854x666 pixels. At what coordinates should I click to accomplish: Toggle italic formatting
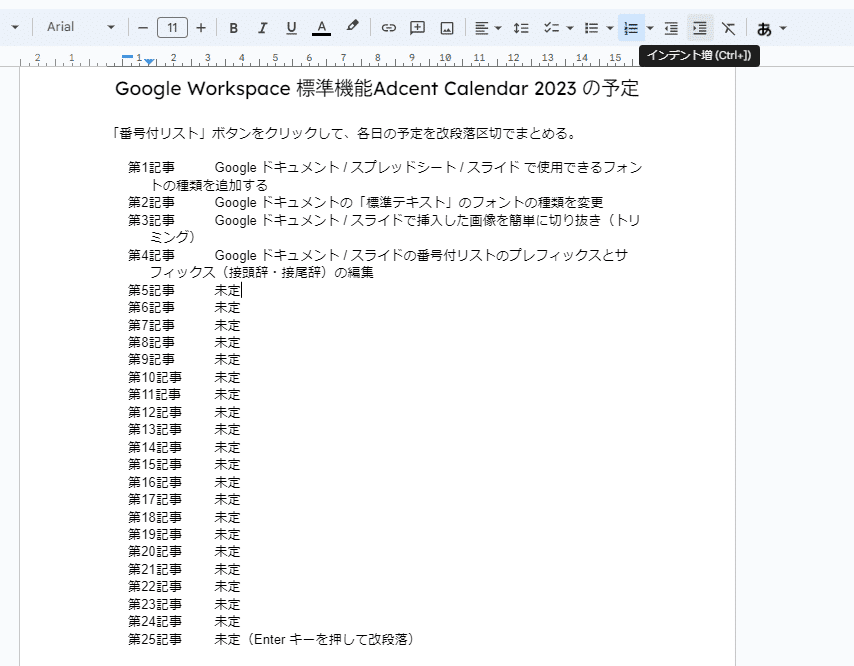[x=263, y=28]
